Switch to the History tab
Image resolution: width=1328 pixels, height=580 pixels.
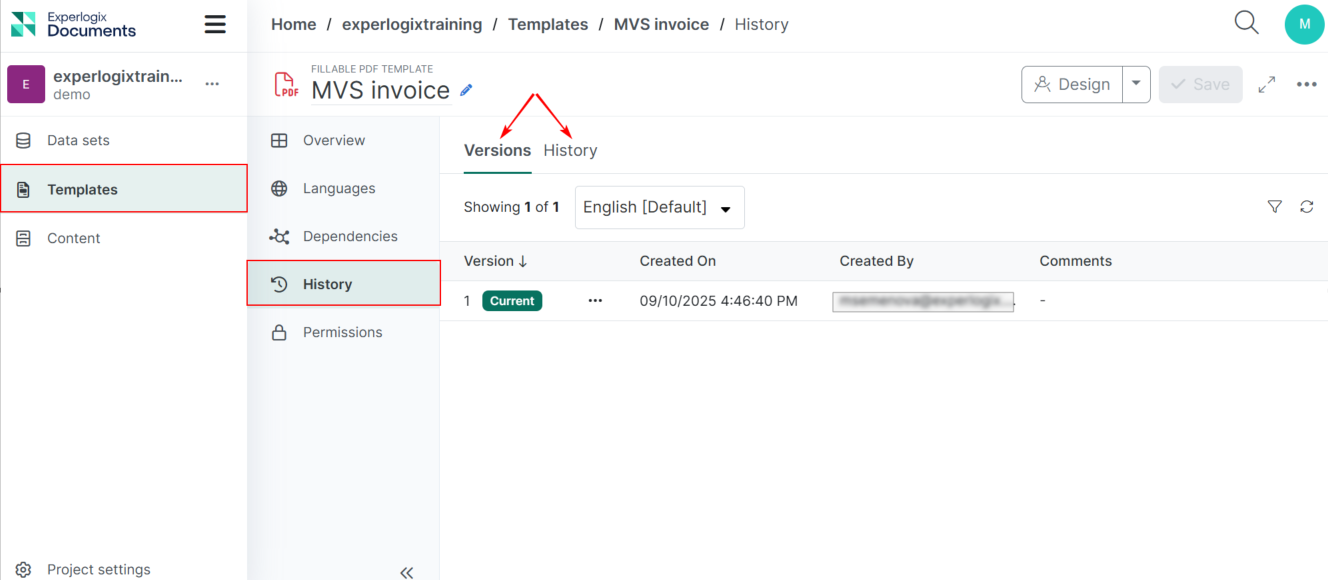570,150
